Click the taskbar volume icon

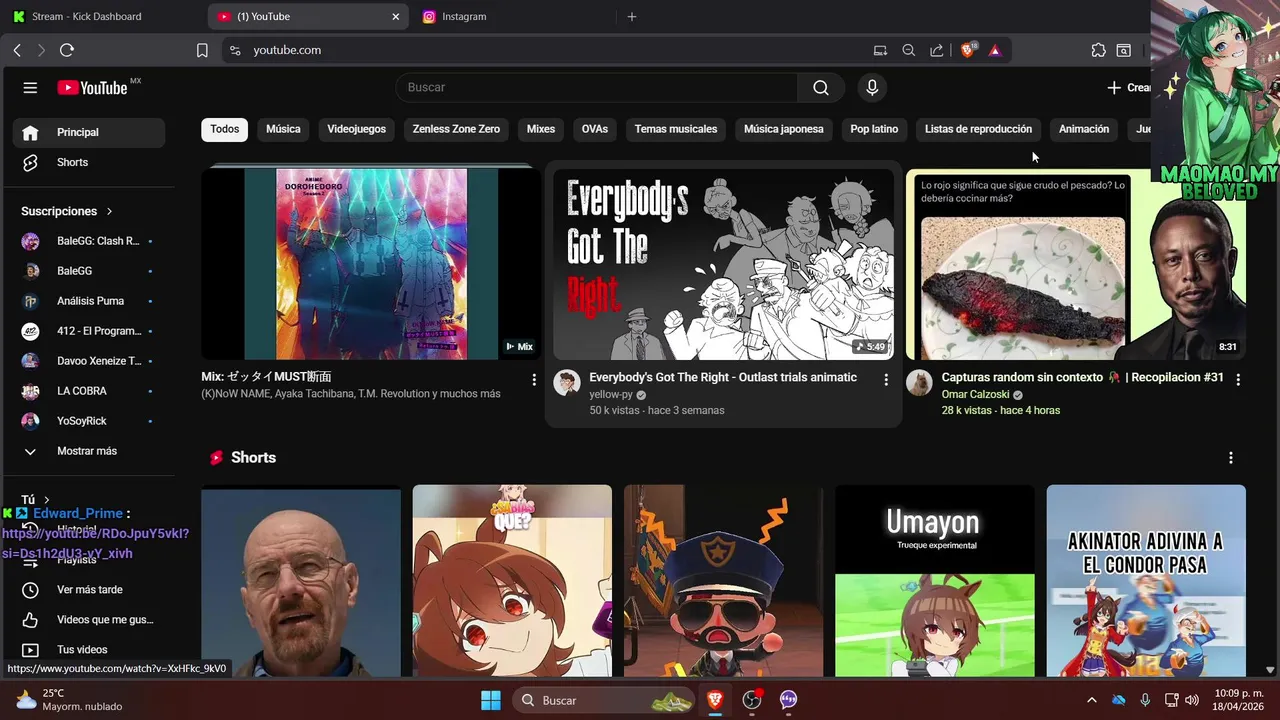[x=1192, y=700]
